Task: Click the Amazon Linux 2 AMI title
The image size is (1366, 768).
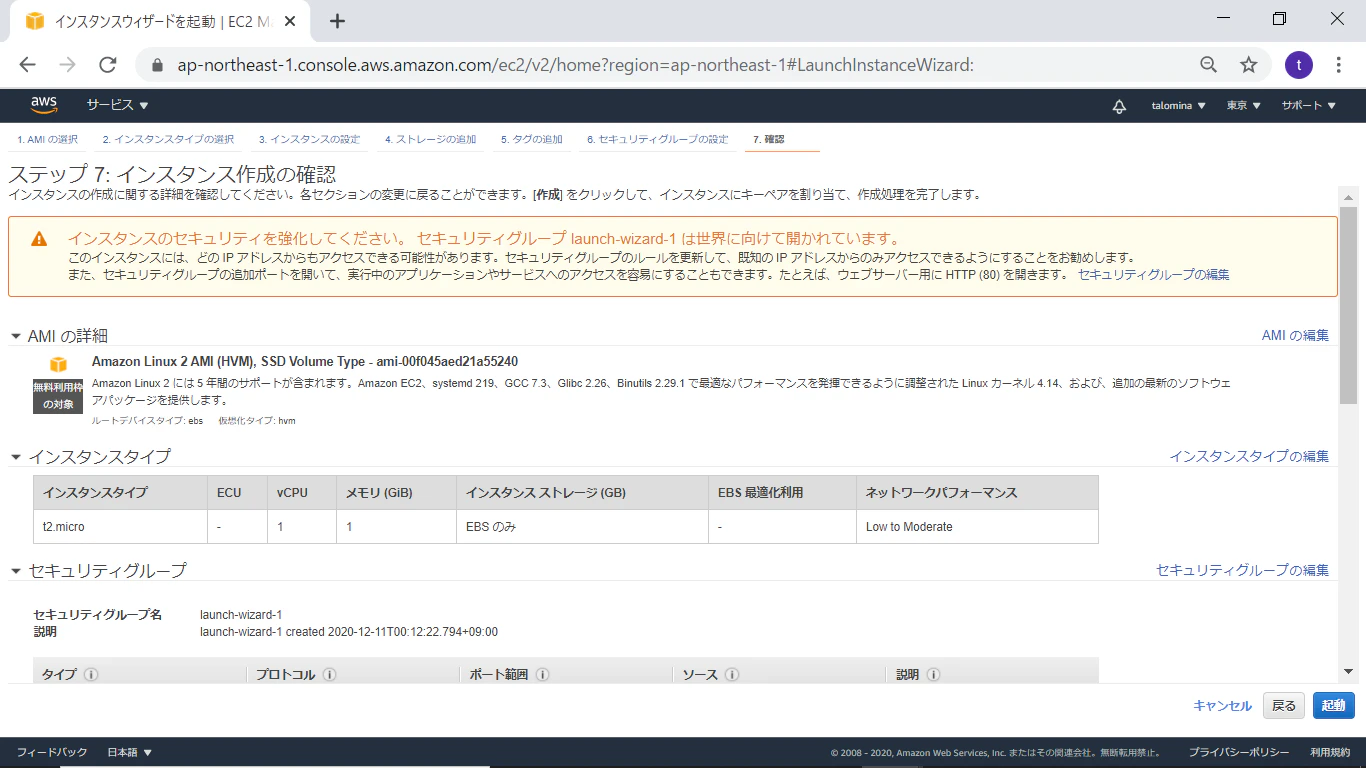Action: tap(305, 361)
